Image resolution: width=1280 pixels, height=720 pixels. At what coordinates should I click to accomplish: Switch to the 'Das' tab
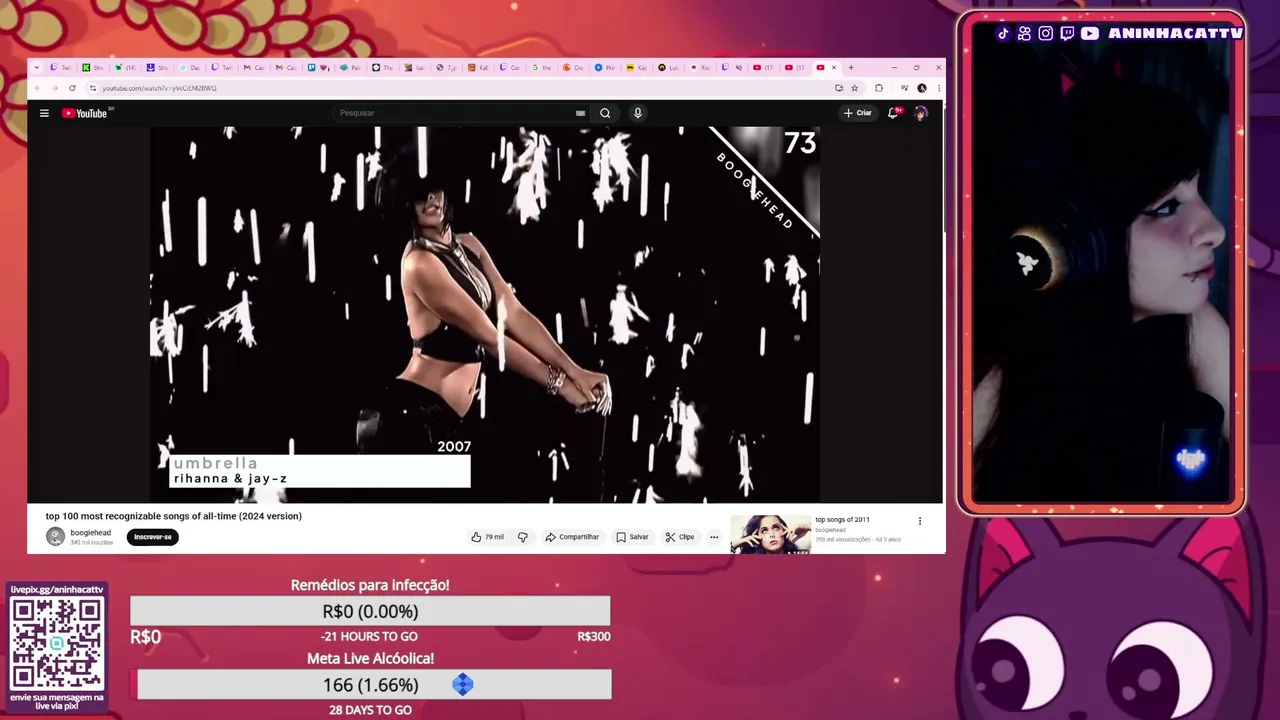[190, 68]
